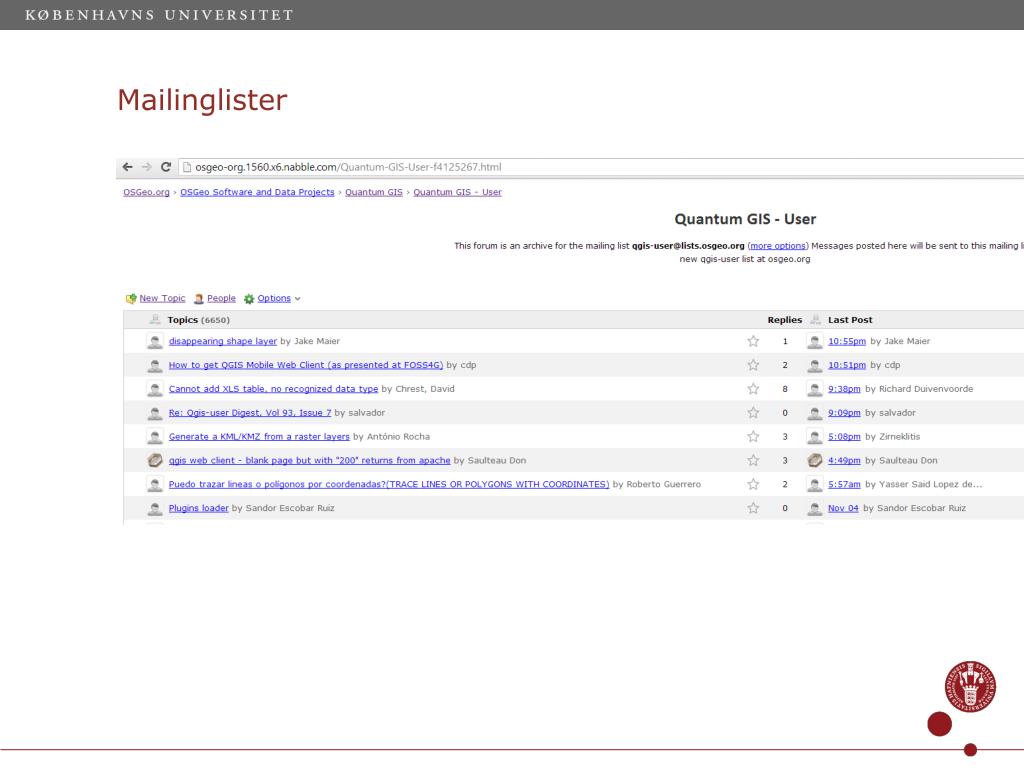Open topic 'How to get QGIS Mobile Web Client'

[x=306, y=365]
